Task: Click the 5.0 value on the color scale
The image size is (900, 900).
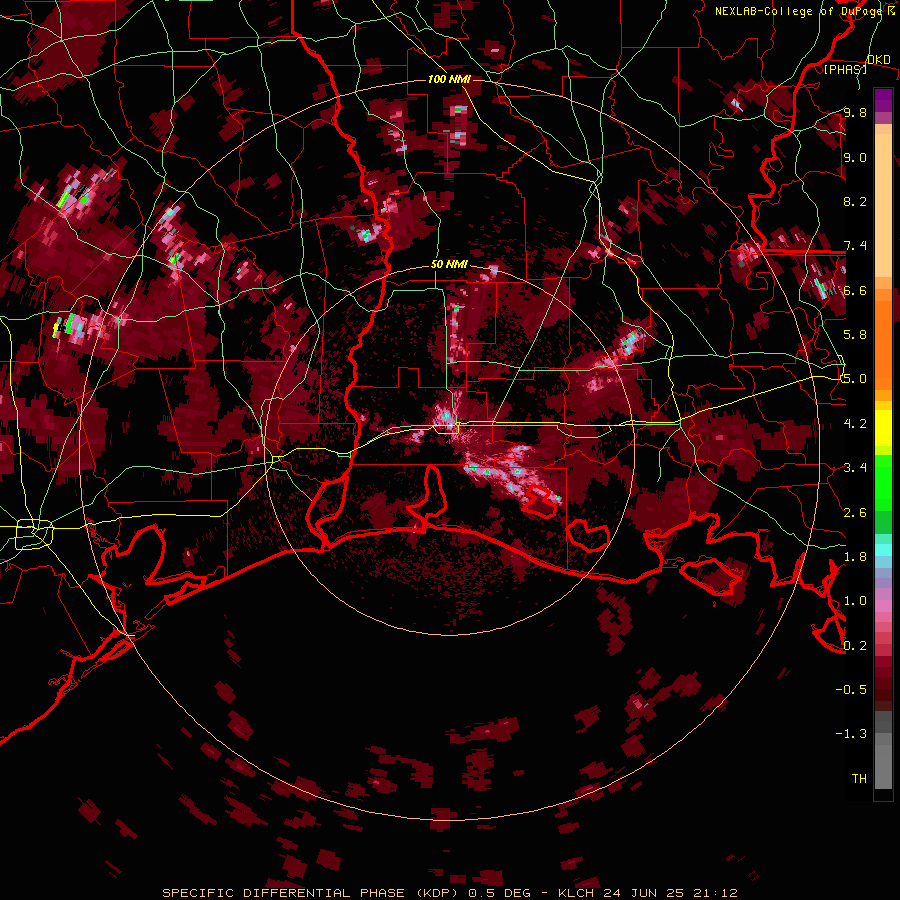Action: click(855, 379)
